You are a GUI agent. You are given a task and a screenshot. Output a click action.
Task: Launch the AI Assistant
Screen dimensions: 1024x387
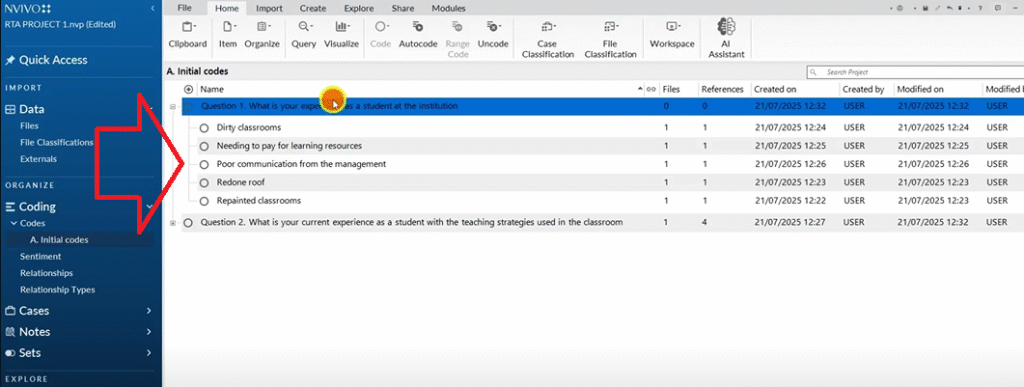click(x=726, y=38)
